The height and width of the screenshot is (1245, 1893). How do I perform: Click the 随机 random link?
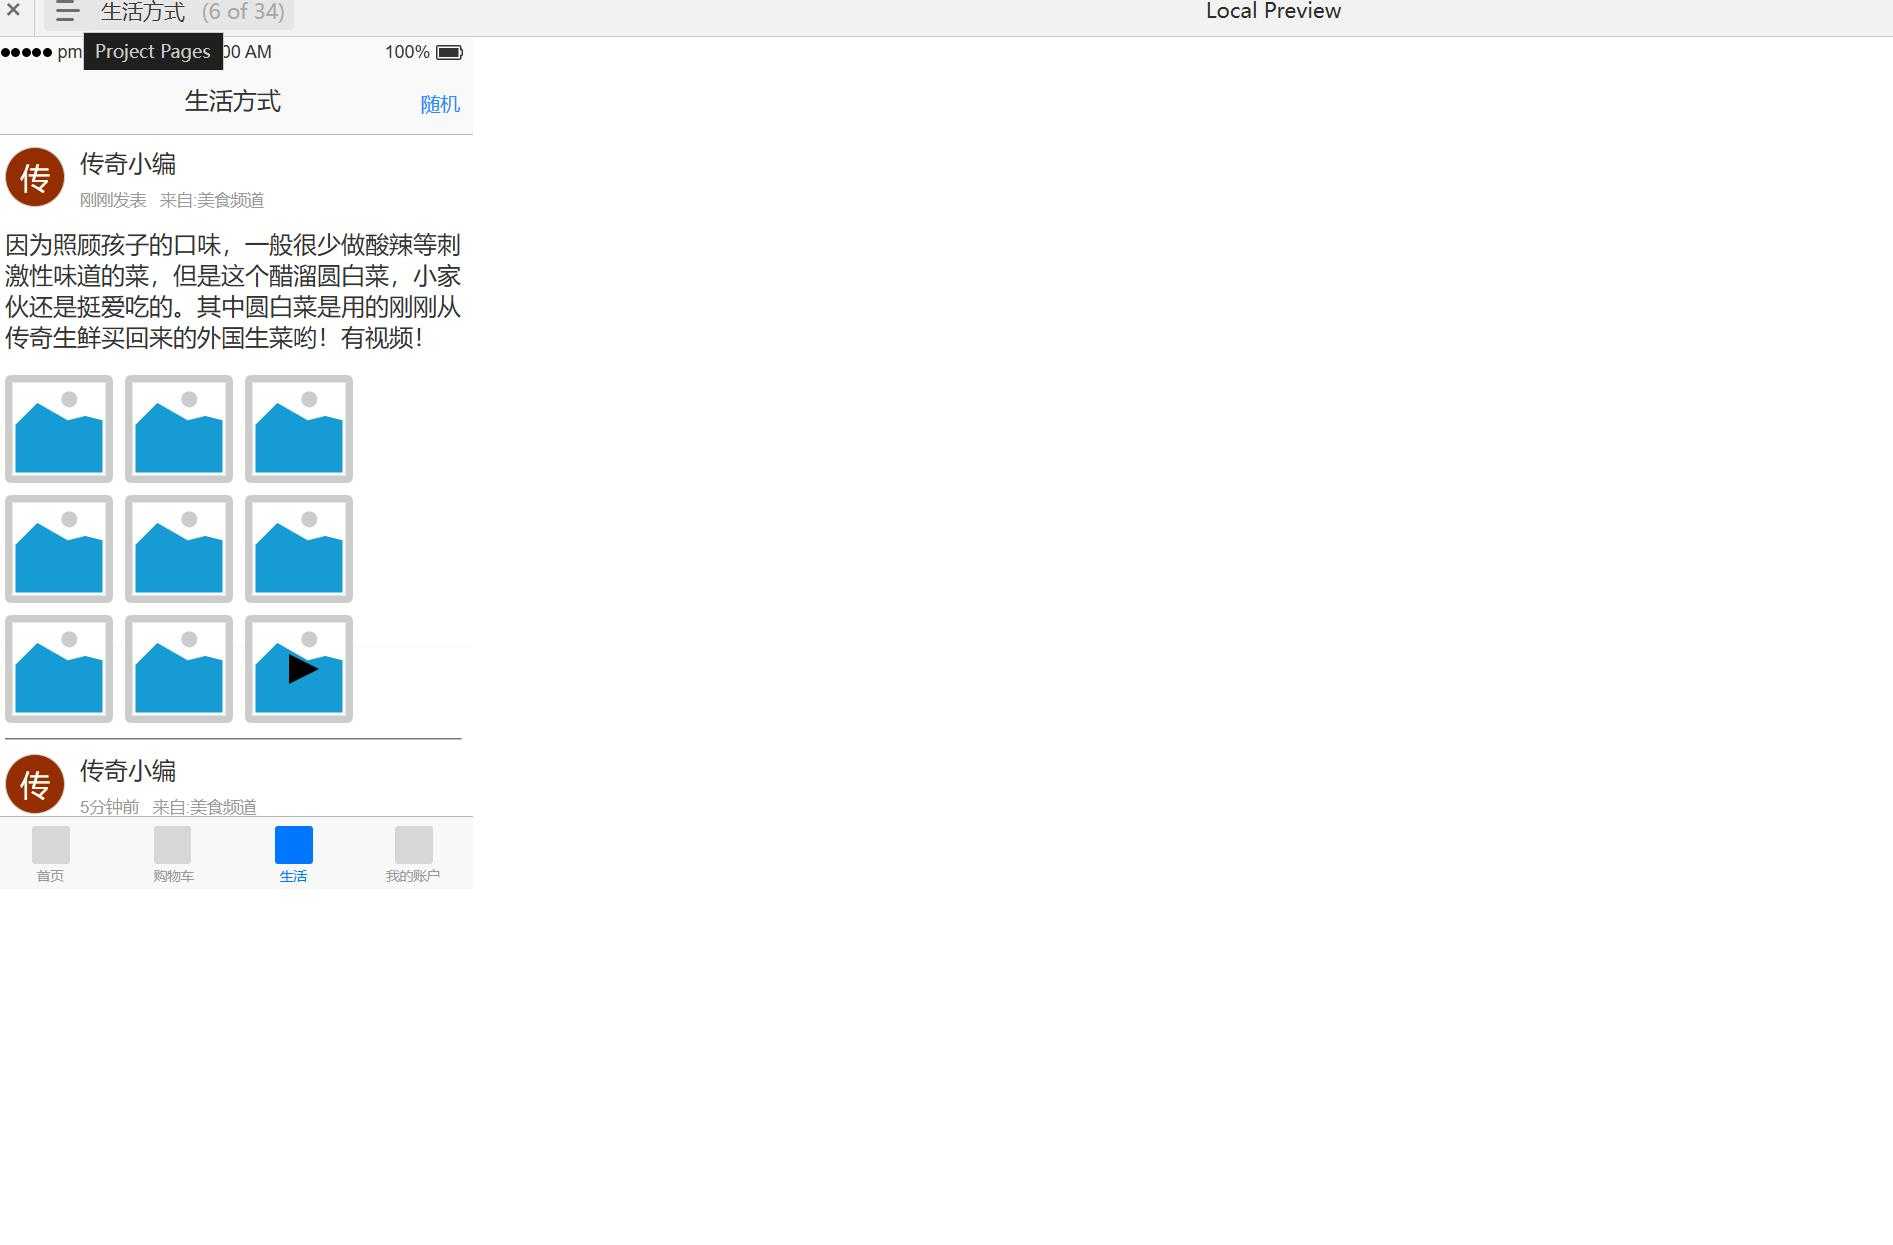(439, 104)
